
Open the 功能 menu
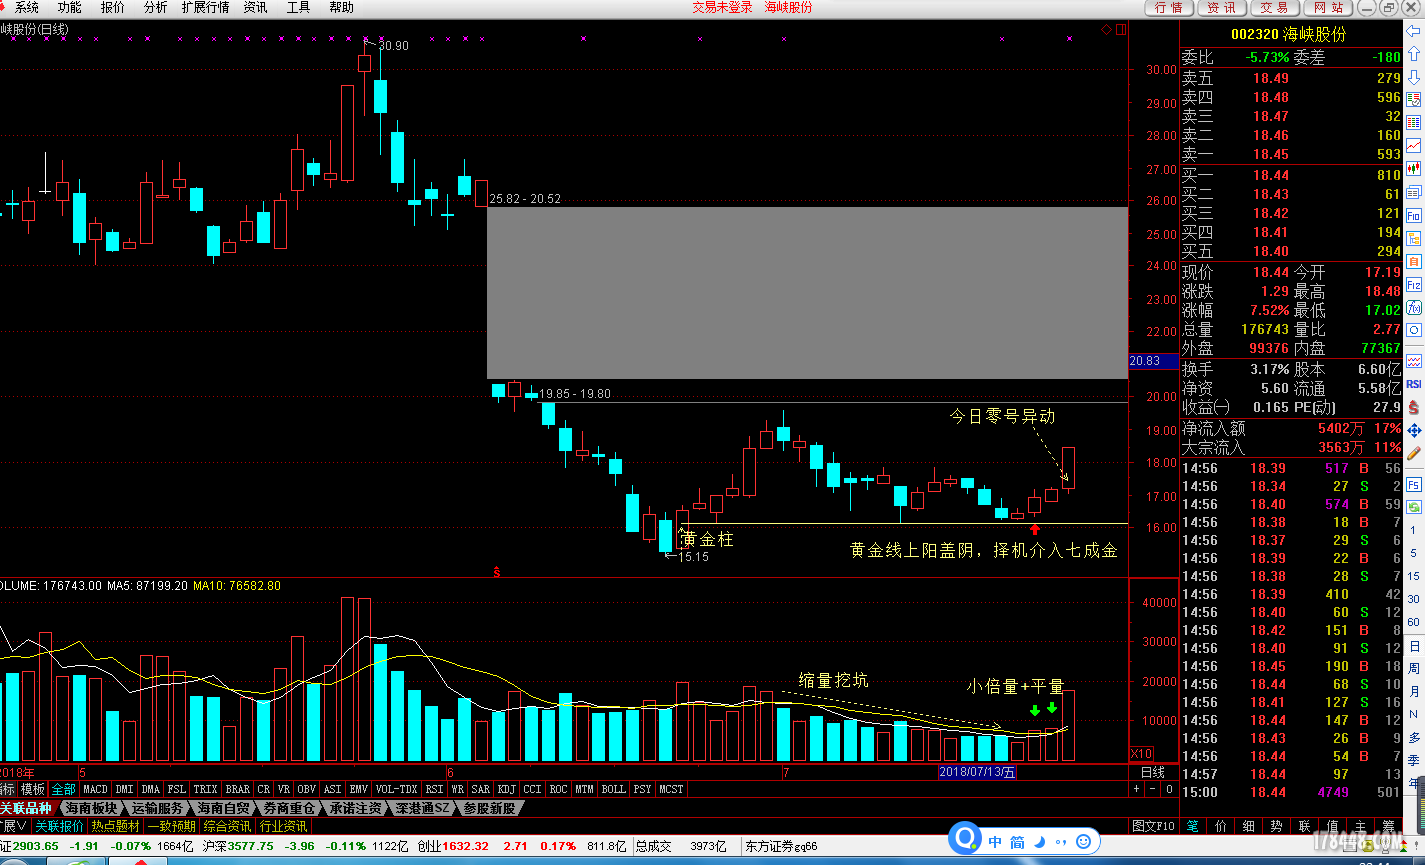(x=70, y=7)
